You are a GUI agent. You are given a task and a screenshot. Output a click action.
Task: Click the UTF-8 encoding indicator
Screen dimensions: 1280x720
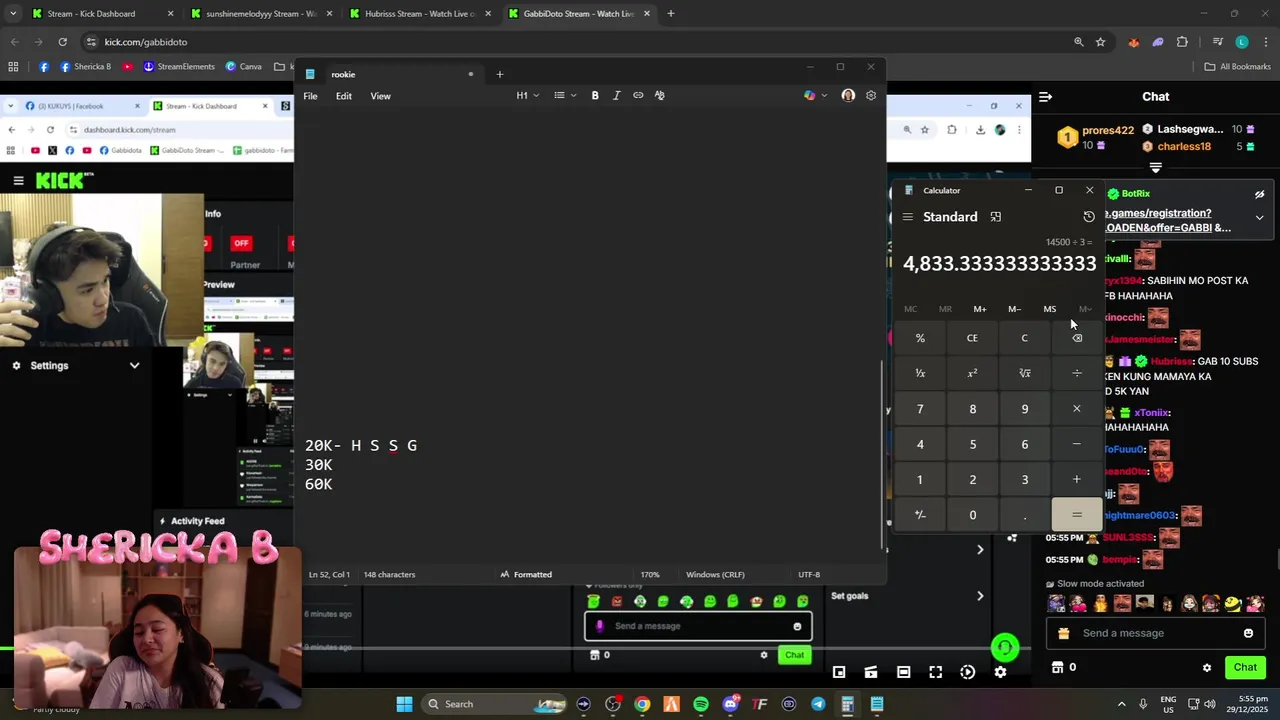809,575
